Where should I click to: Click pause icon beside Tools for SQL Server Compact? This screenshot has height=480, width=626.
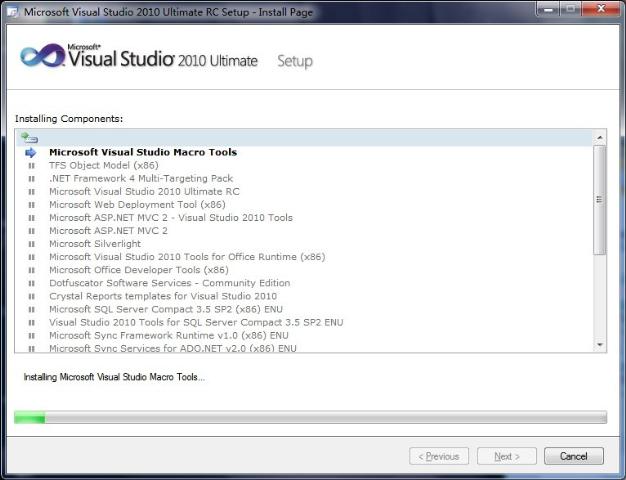click(32, 323)
